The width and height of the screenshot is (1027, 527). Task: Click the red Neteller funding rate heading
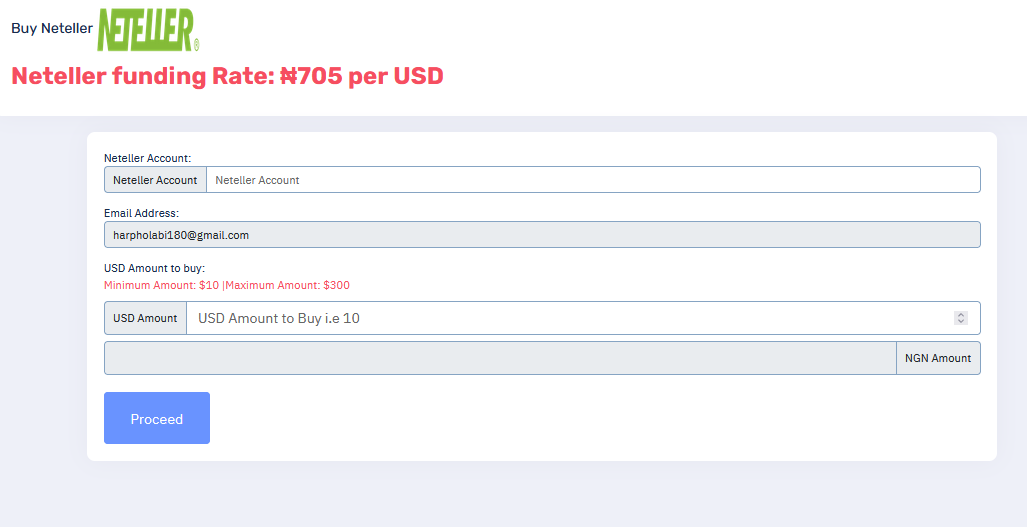point(227,76)
